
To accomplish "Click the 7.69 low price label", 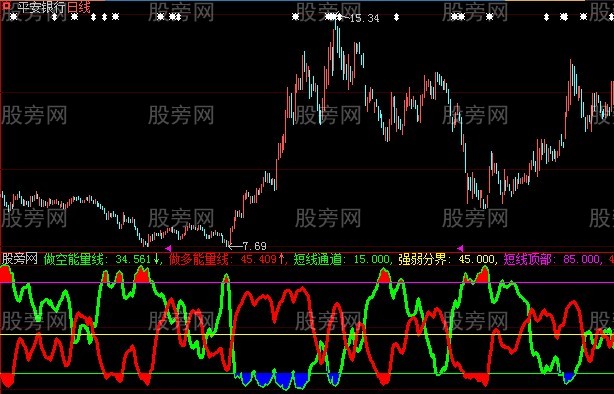I will [255, 246].
